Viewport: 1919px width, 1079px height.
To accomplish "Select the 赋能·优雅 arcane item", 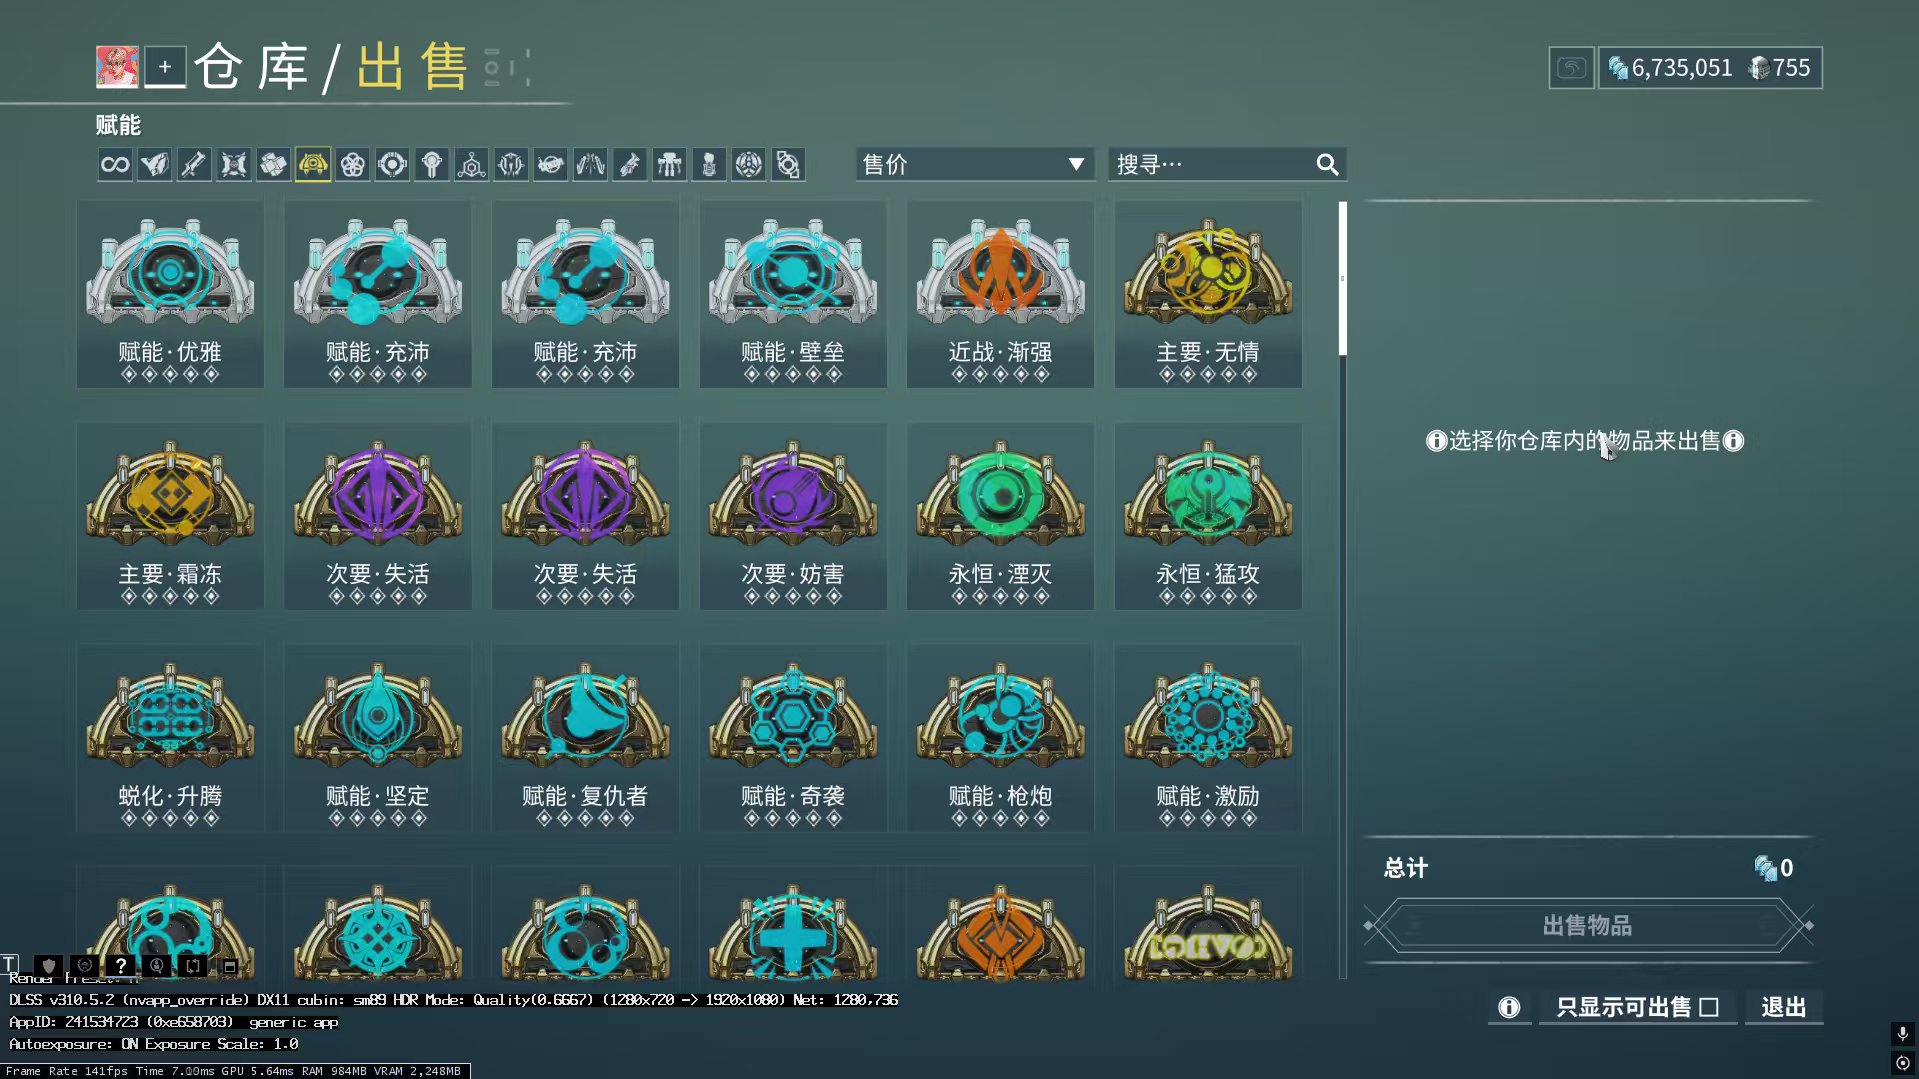I will tap(170, 294).
